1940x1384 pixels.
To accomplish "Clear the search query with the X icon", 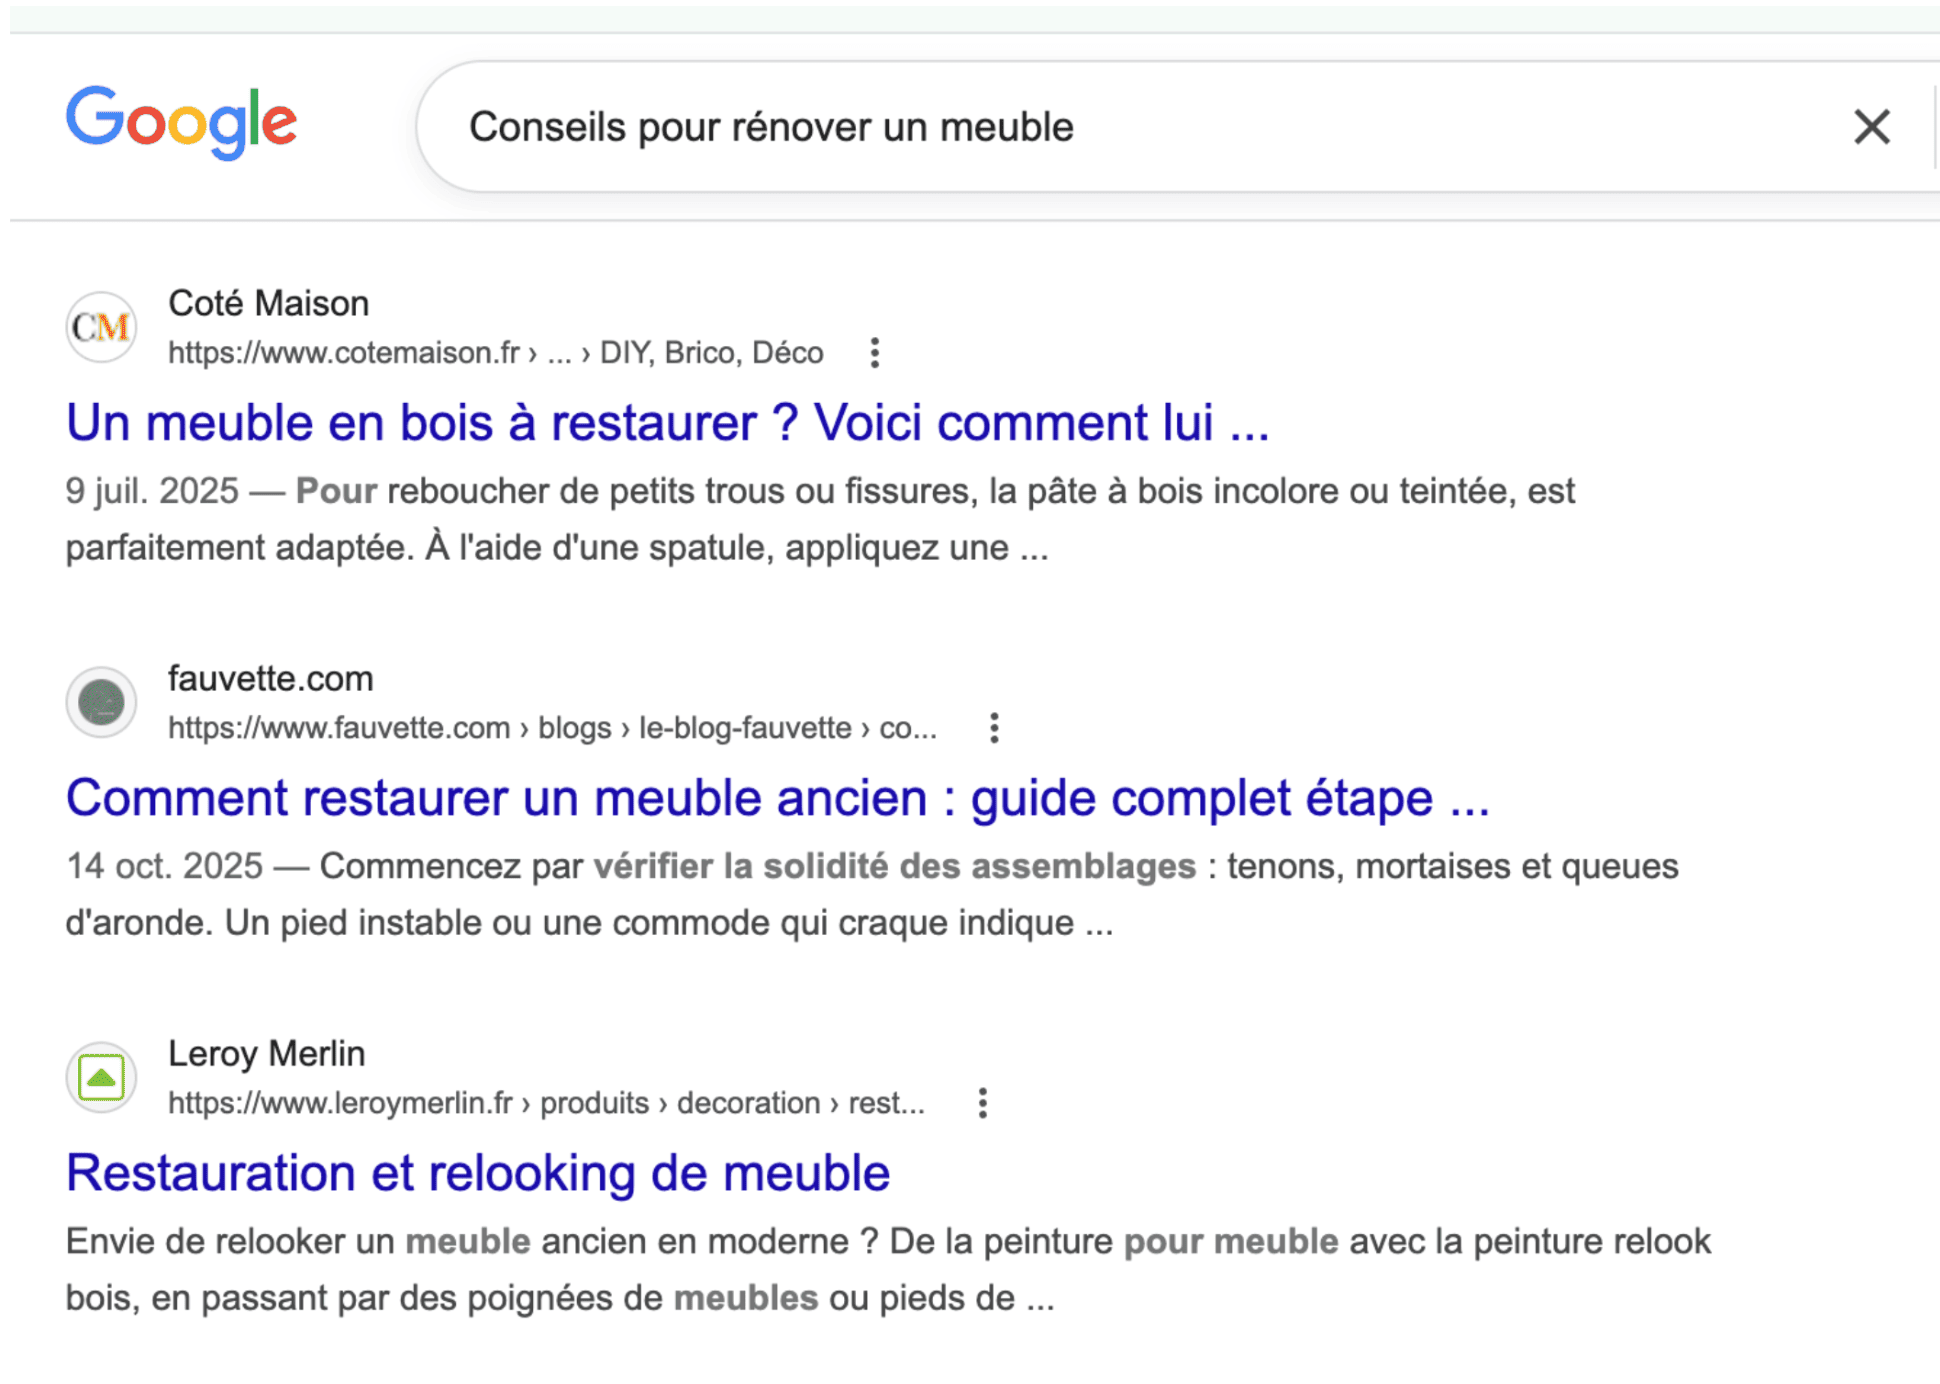I will pyautogui.click(x=1870, y=126).
